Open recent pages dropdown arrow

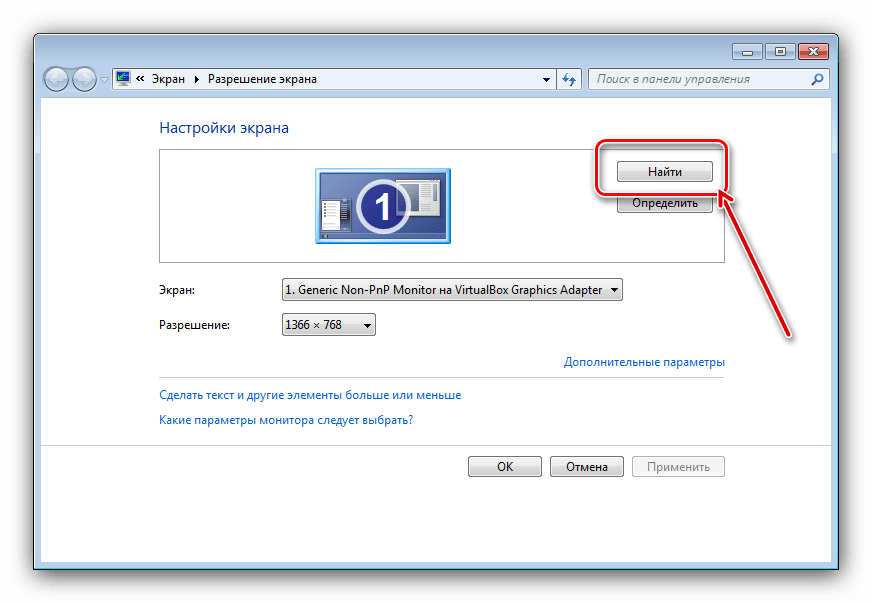[x=104, y=80]
